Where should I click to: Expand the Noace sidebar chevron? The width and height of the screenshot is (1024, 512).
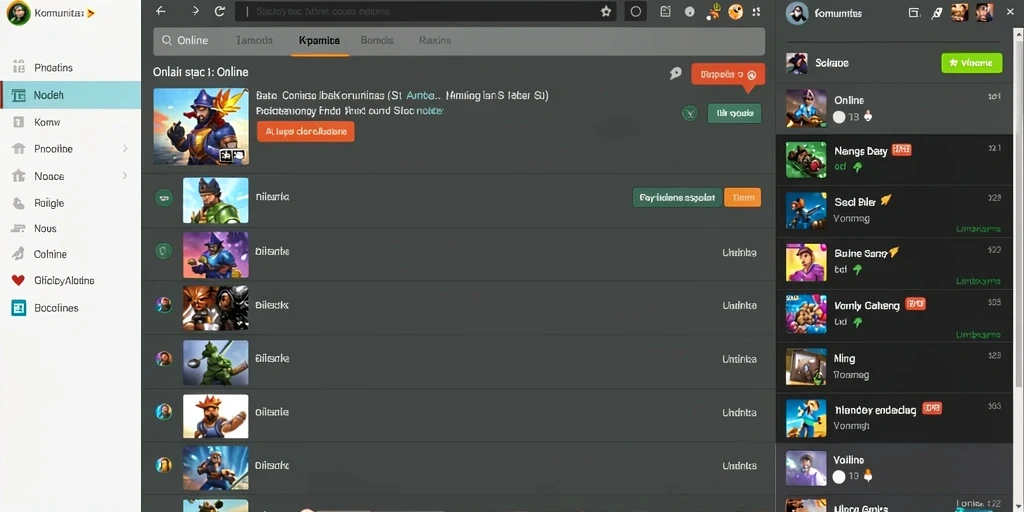pos(125,176)
